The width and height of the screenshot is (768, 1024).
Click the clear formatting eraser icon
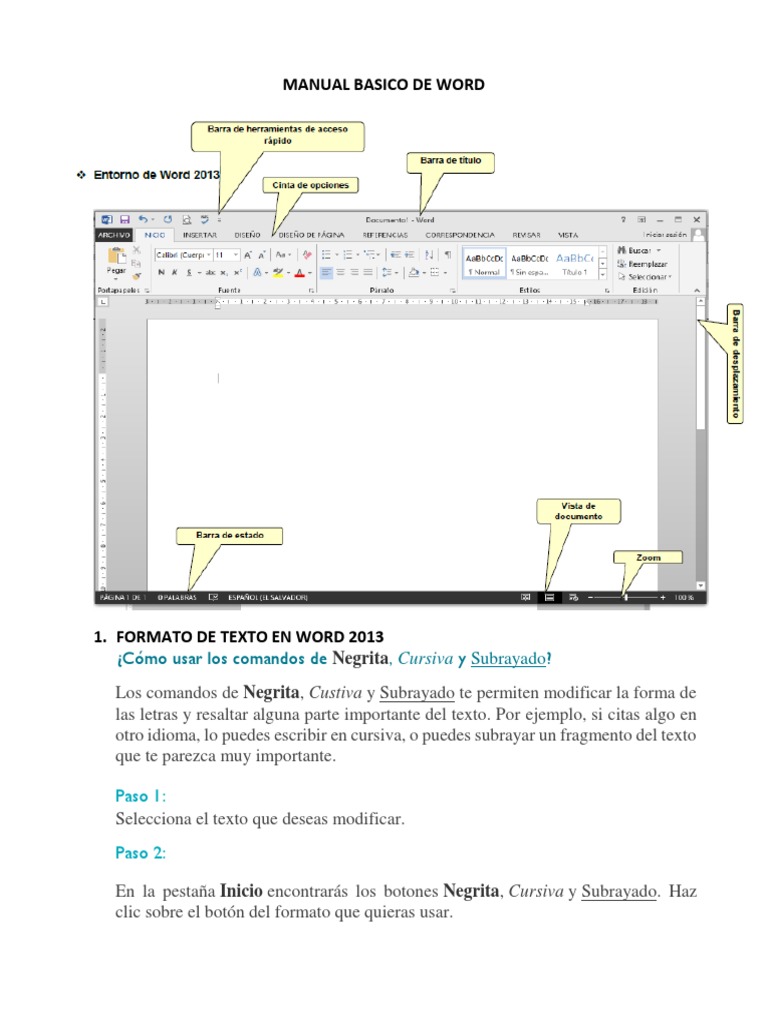(x=307, y=255)
